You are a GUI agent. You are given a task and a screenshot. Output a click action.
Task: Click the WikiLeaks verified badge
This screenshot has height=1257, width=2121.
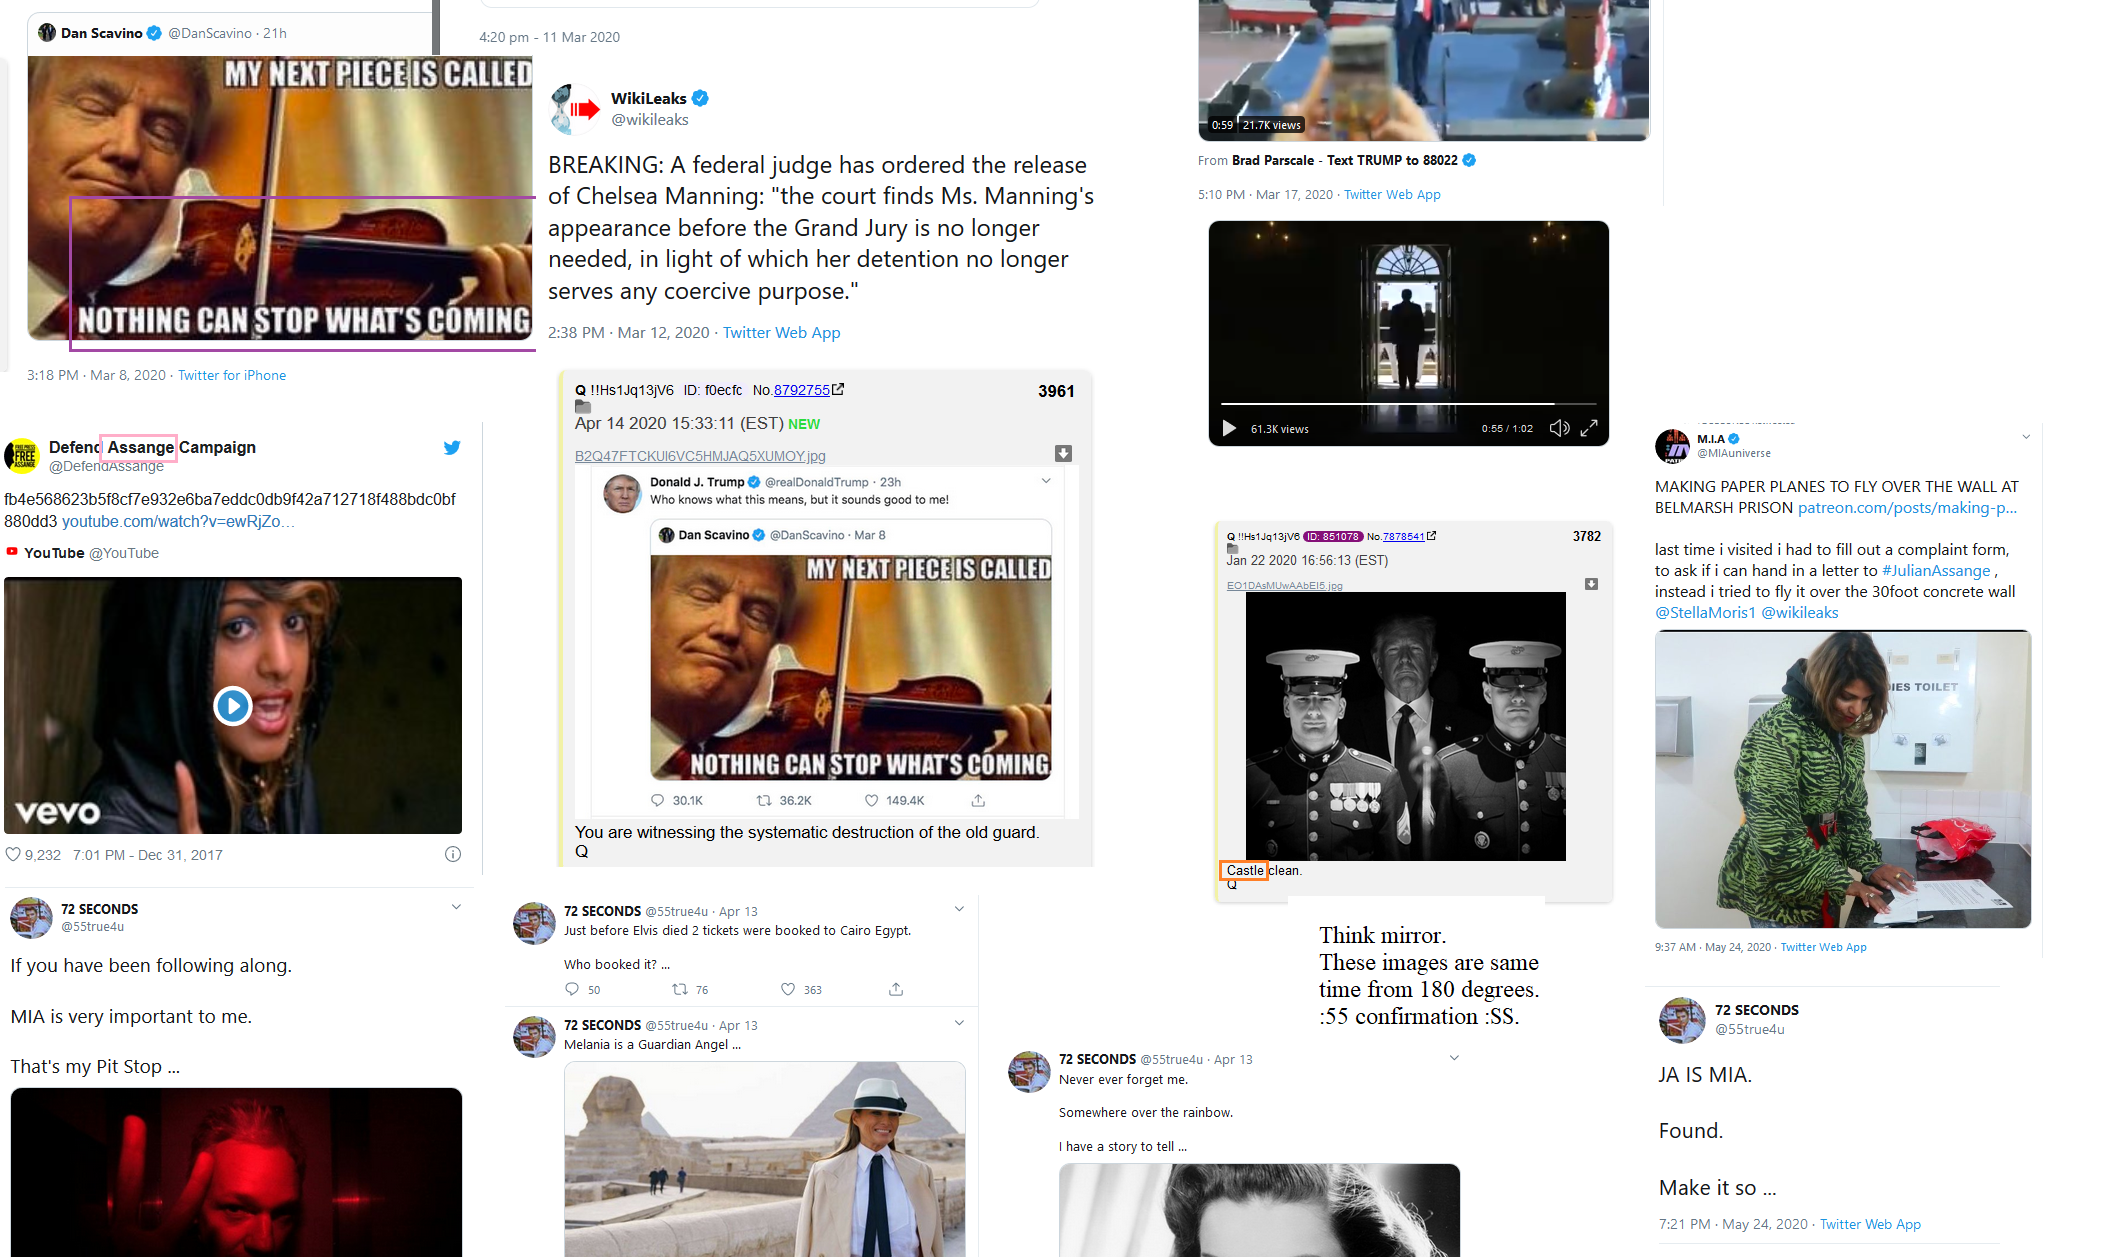[700, 98]
